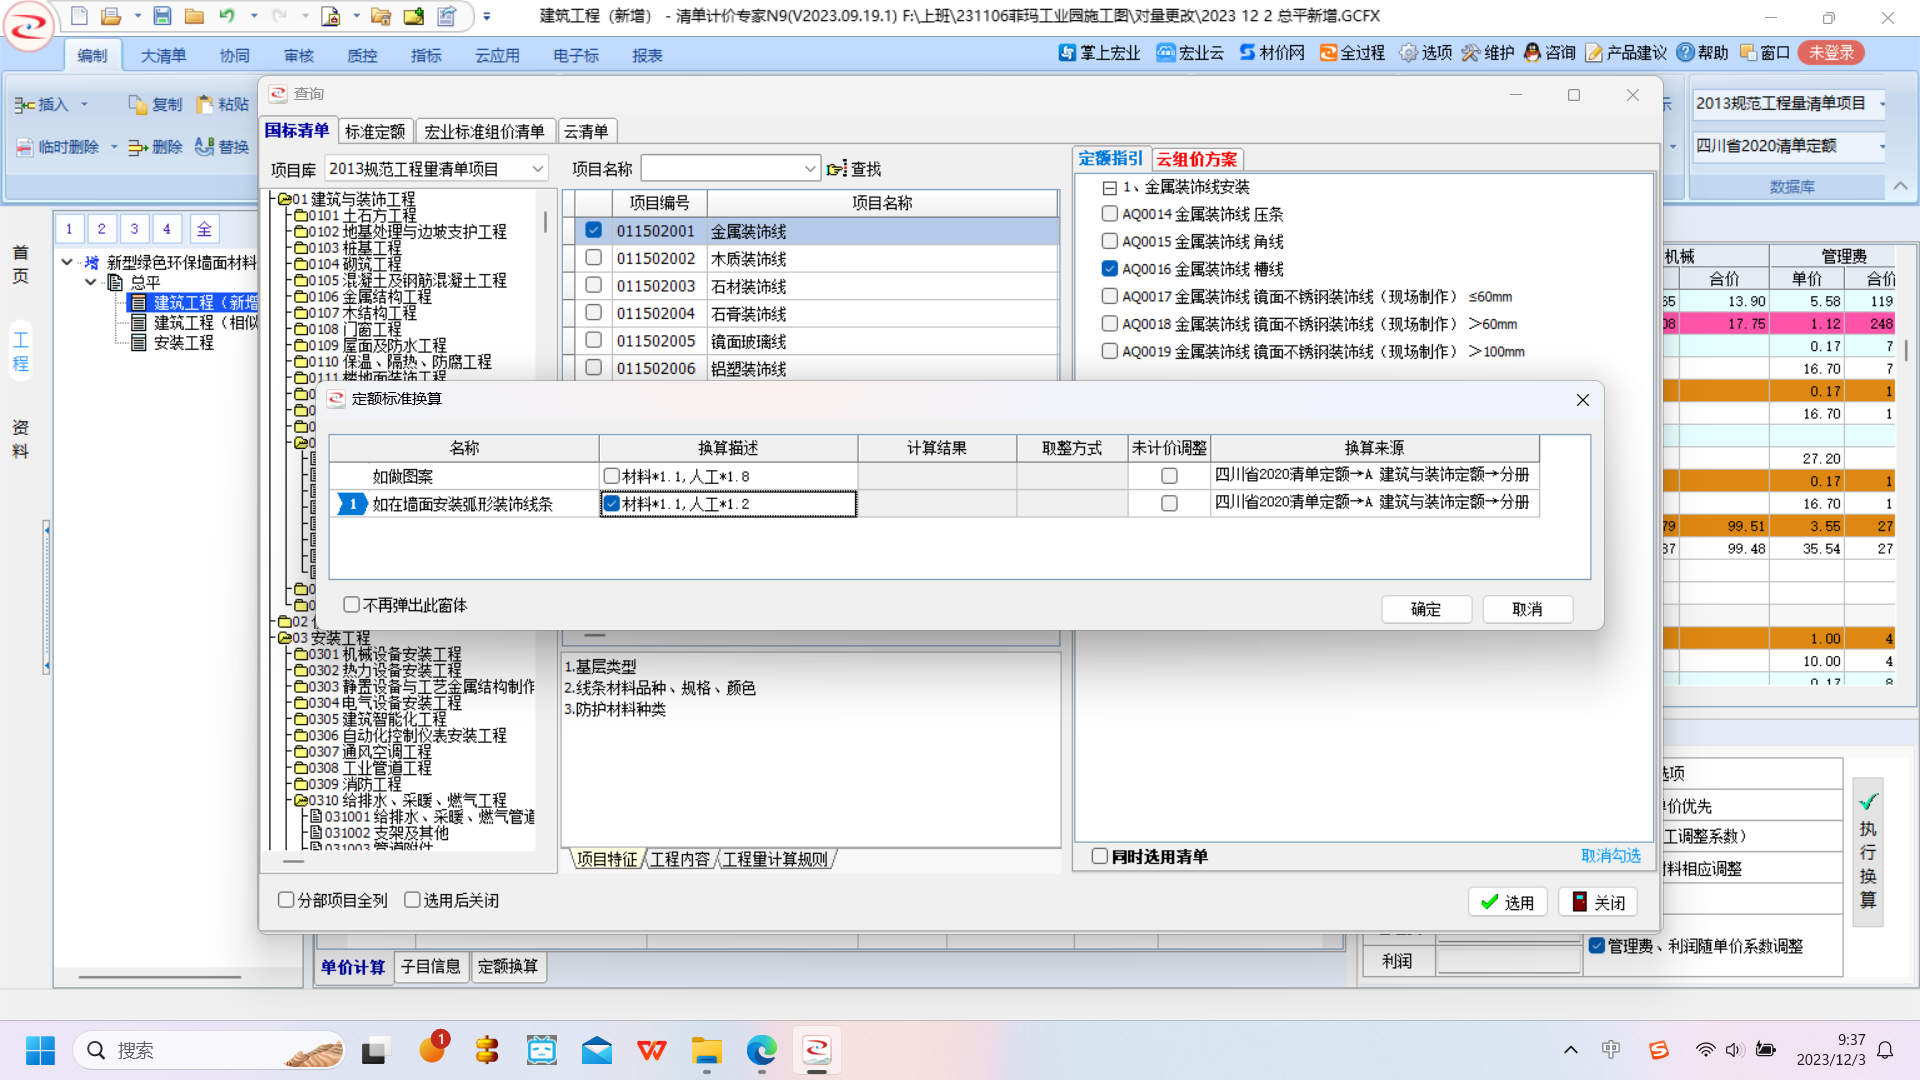Click the 执行换算 green checkmark icon
Image resolution: width=1920 pixels, height=1080 pixels.
click(1868, 802)
